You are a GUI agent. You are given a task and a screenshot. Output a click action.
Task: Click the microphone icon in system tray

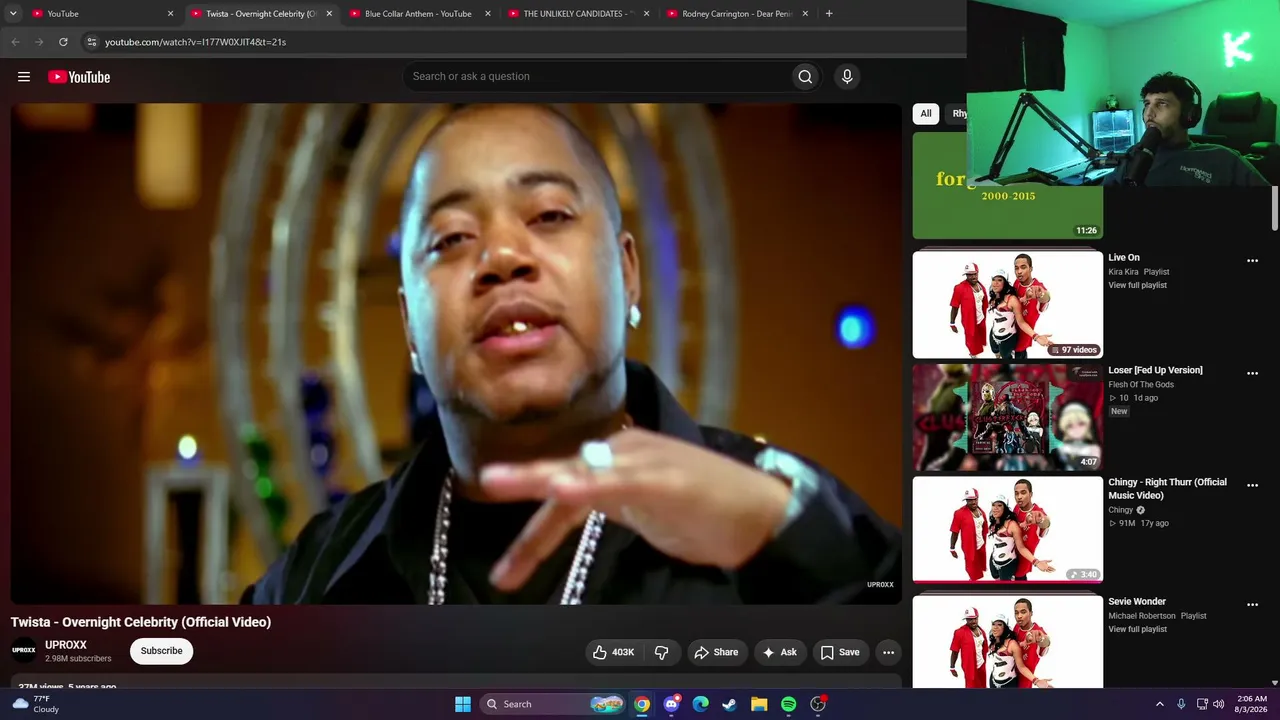(1181, 704)
